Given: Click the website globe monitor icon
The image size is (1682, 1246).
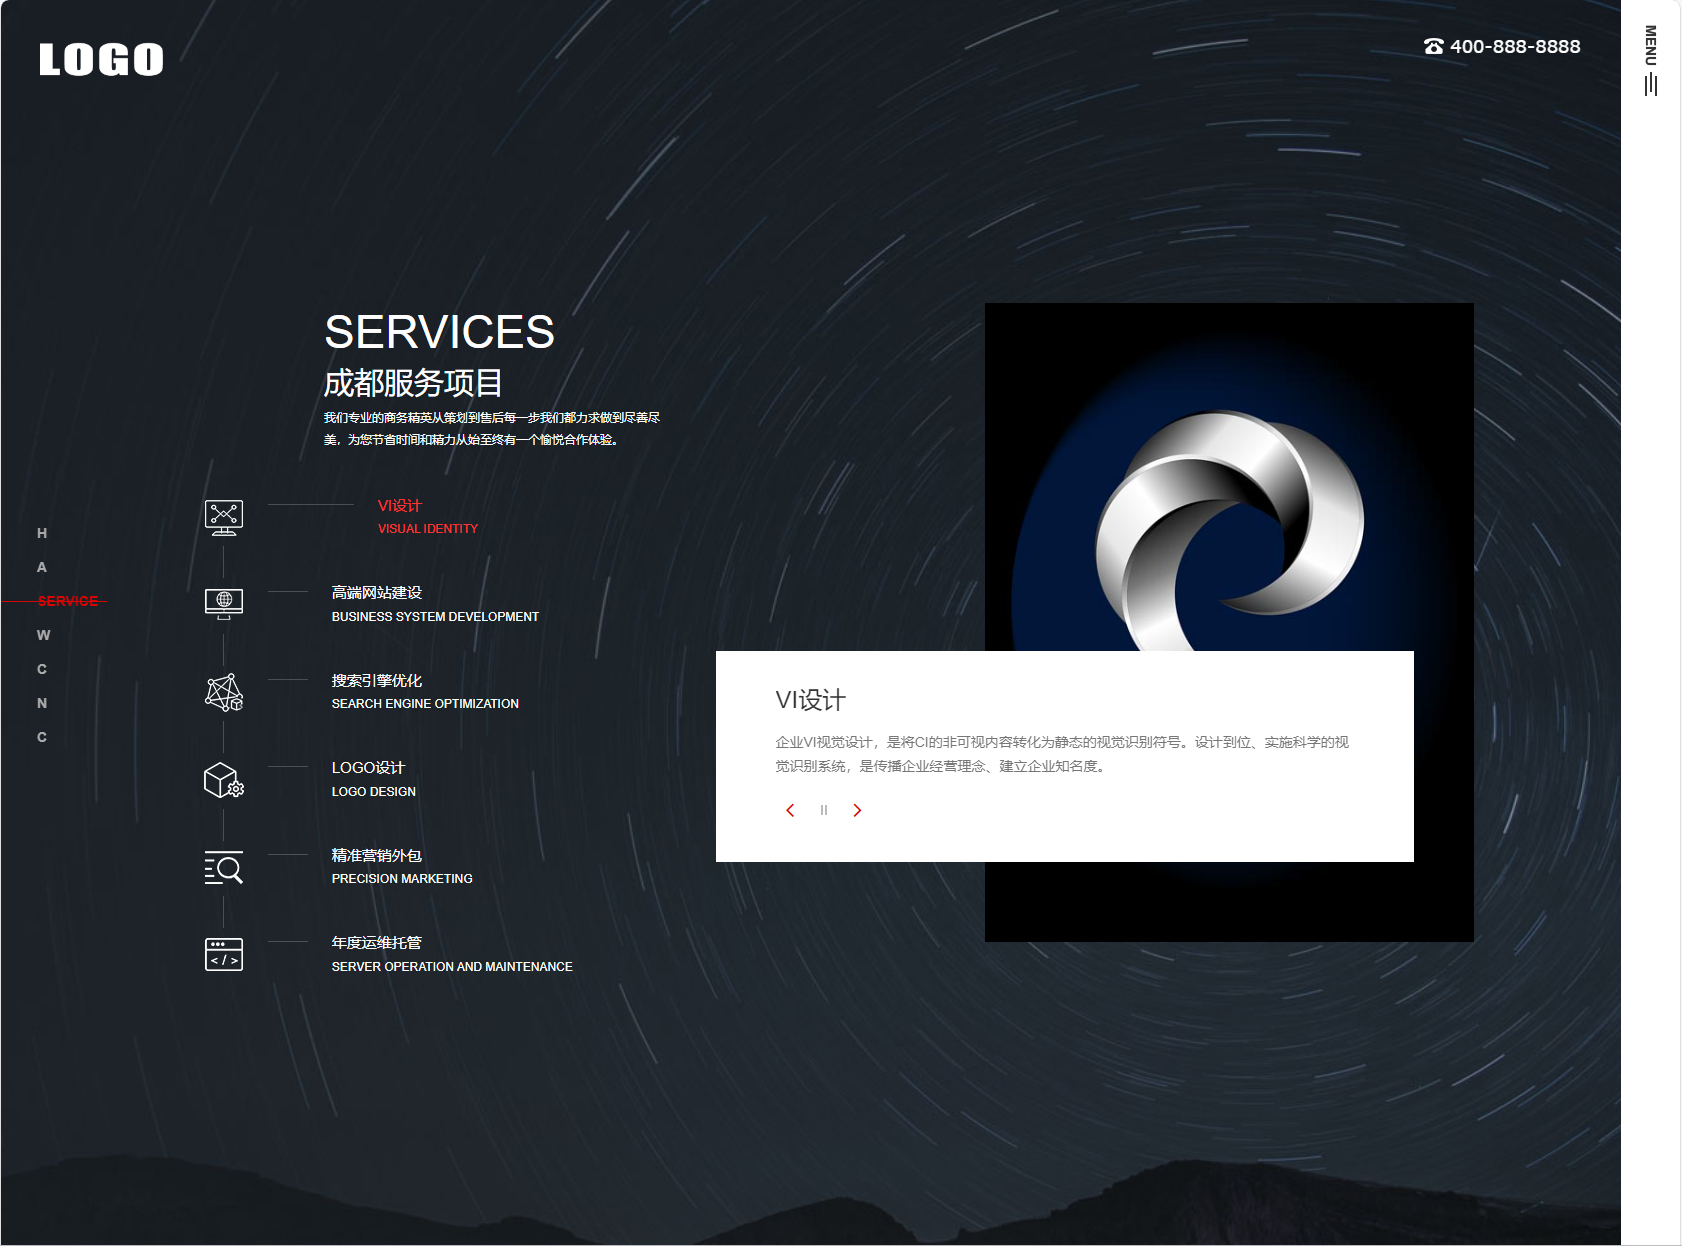Looking at the screenshot, I should click(x=224, y=604).
